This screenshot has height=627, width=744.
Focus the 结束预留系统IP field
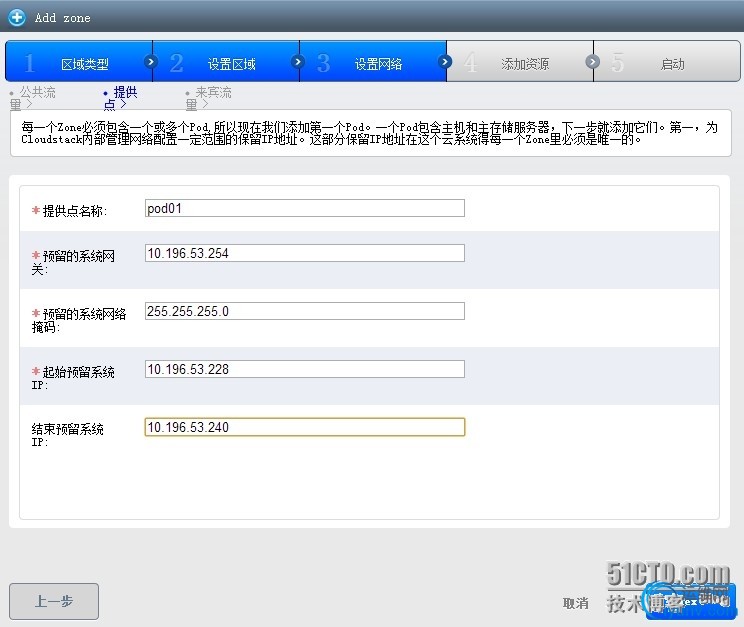305,427
